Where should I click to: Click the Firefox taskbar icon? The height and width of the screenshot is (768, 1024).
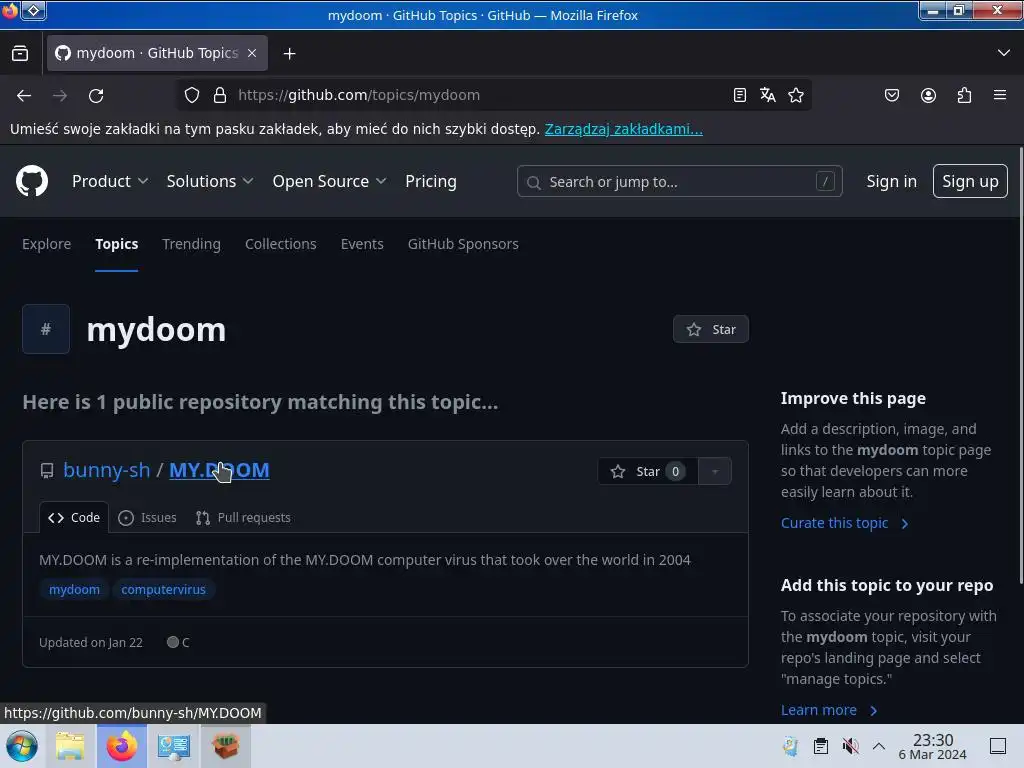click(x=122, y=746)
